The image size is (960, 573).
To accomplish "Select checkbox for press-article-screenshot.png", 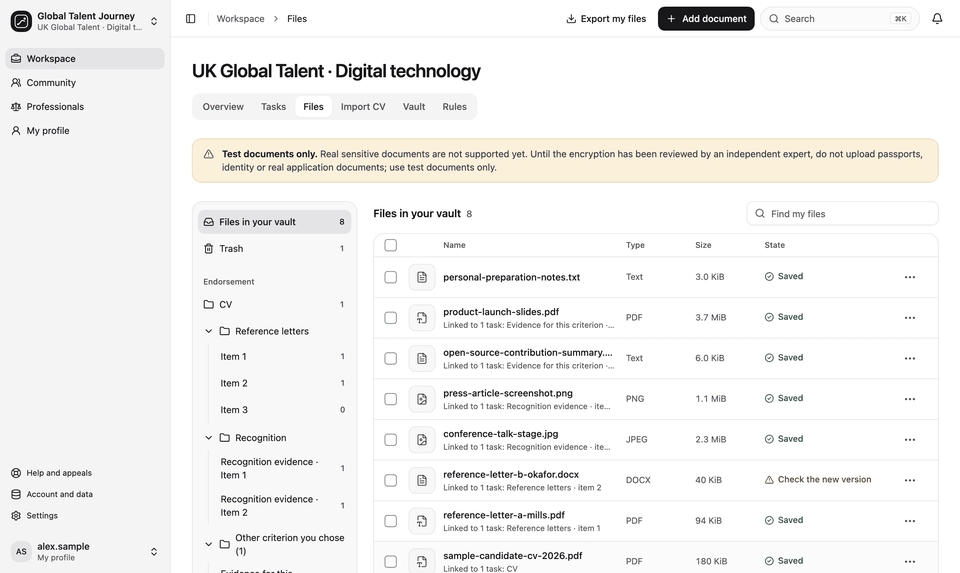I will click(x=391, y=399).
